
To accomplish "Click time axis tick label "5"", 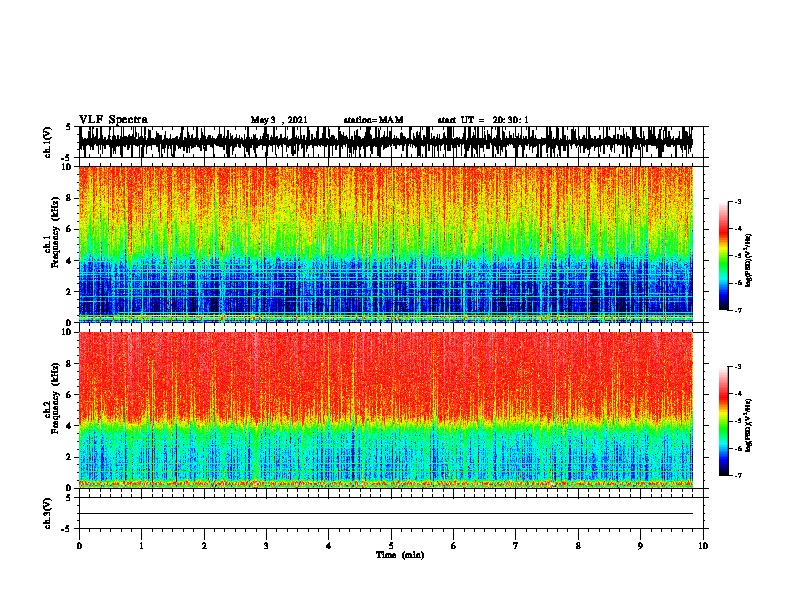I will 391,546.
